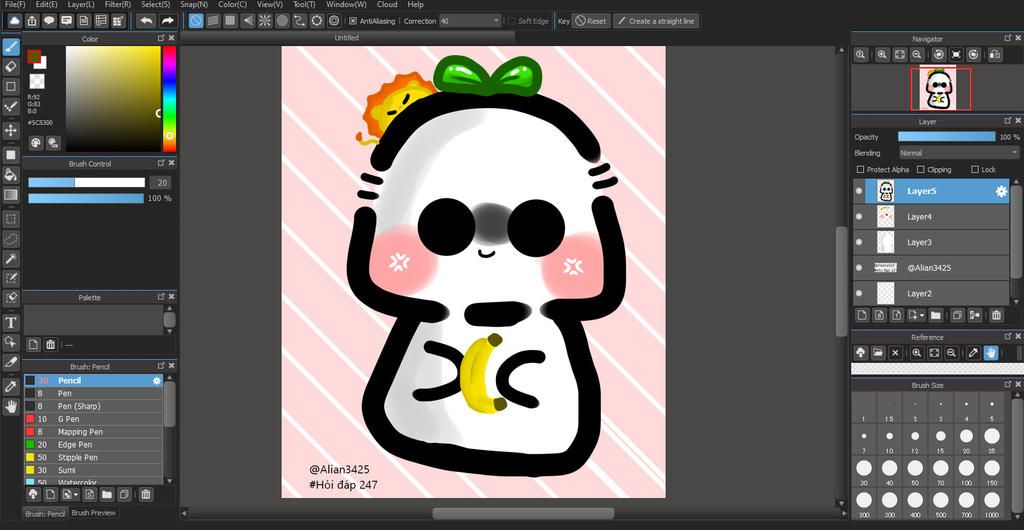
Task: Zoom out within the Navigator panel
Action: tap(917, 55)
